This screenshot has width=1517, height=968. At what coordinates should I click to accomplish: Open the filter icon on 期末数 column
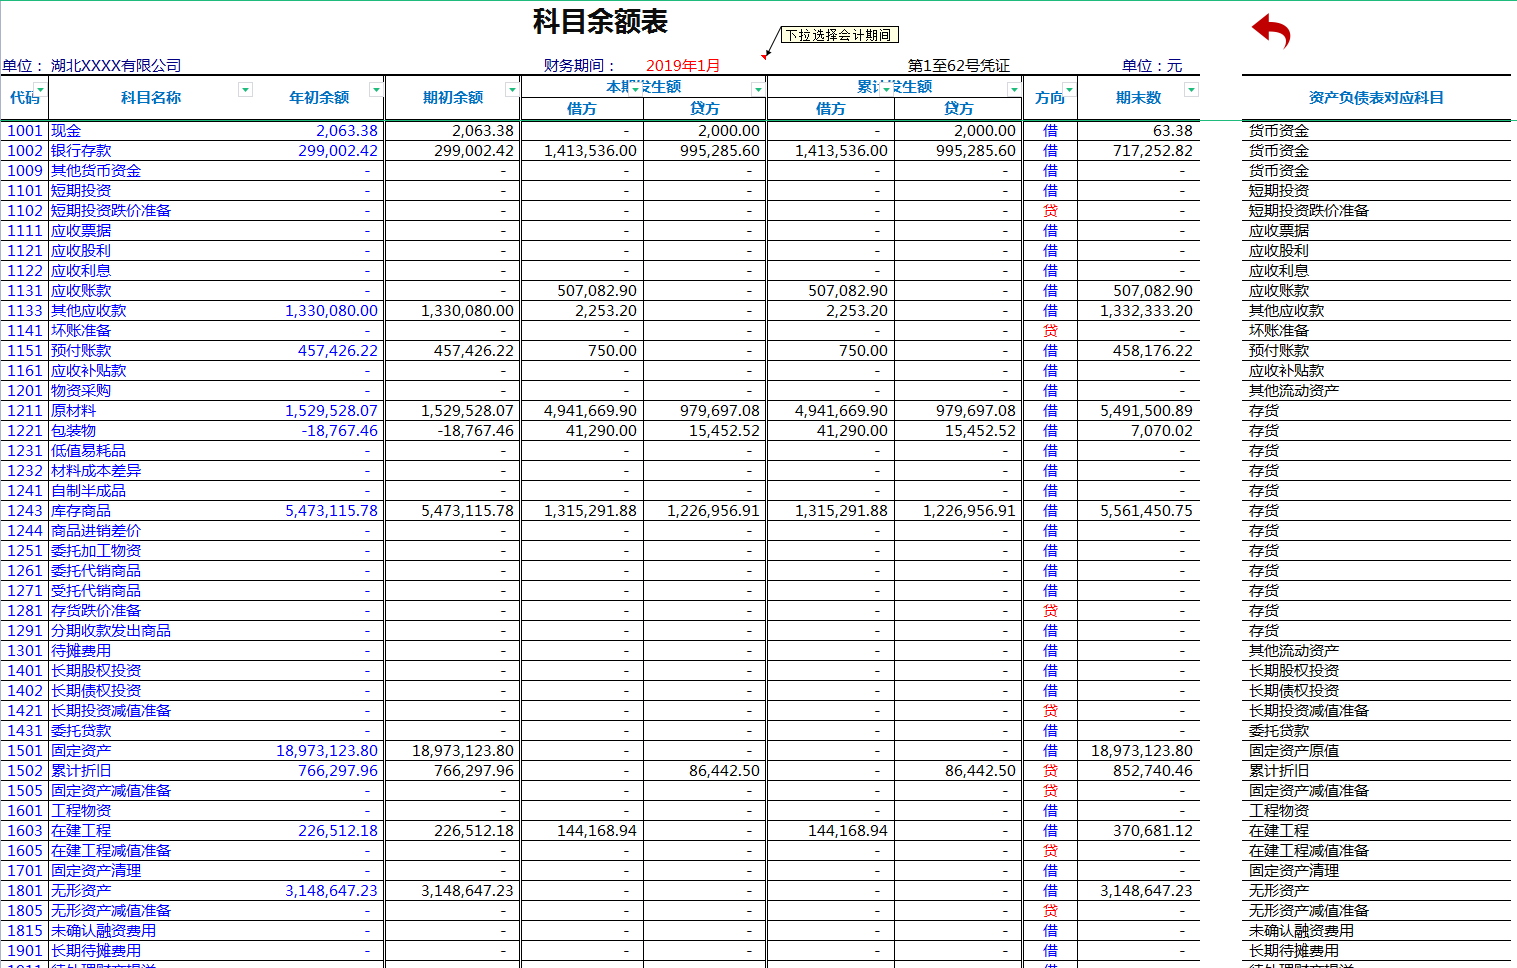(1190, 90)
